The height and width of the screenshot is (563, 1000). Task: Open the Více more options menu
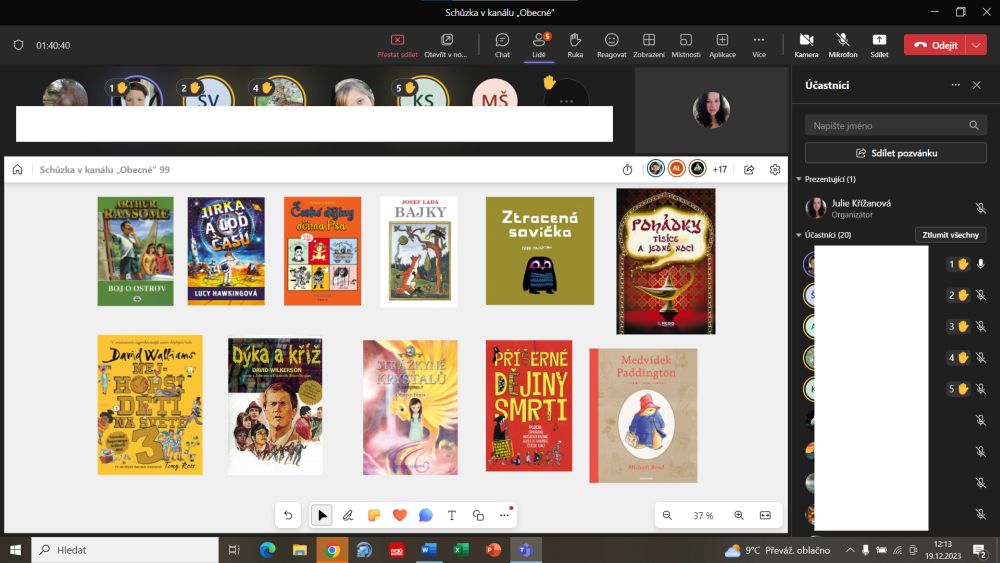758,45
